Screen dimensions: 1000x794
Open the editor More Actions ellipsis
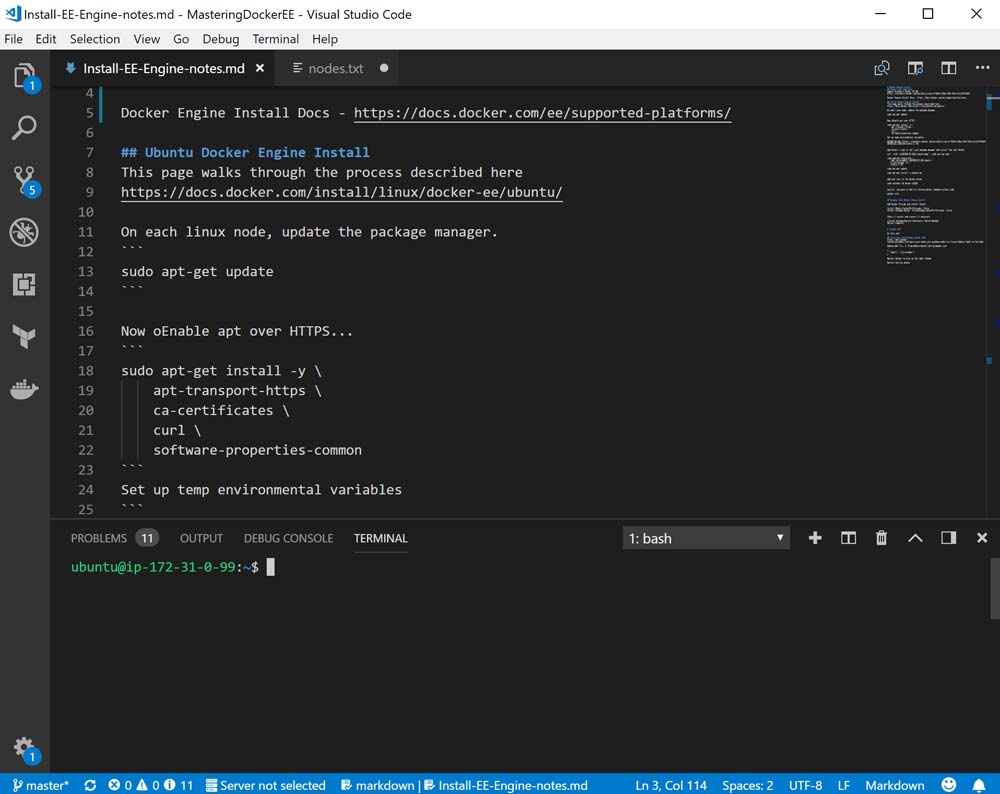click(982, 68)
